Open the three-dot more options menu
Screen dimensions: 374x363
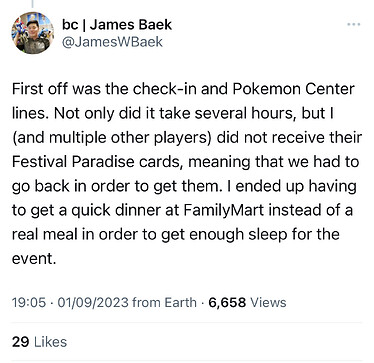coord(353,24)
